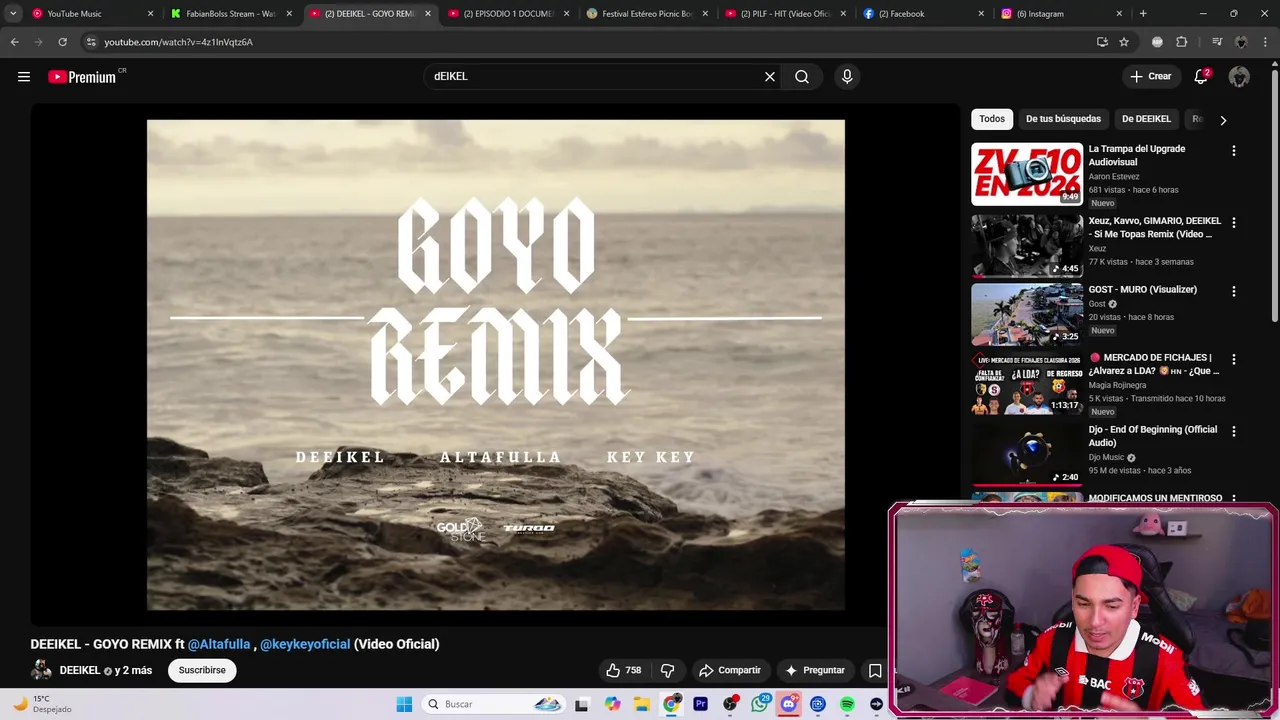Click the 'Magia Rojinegra' channel name
This screenshot has height=720, width=1280.
1117,385
